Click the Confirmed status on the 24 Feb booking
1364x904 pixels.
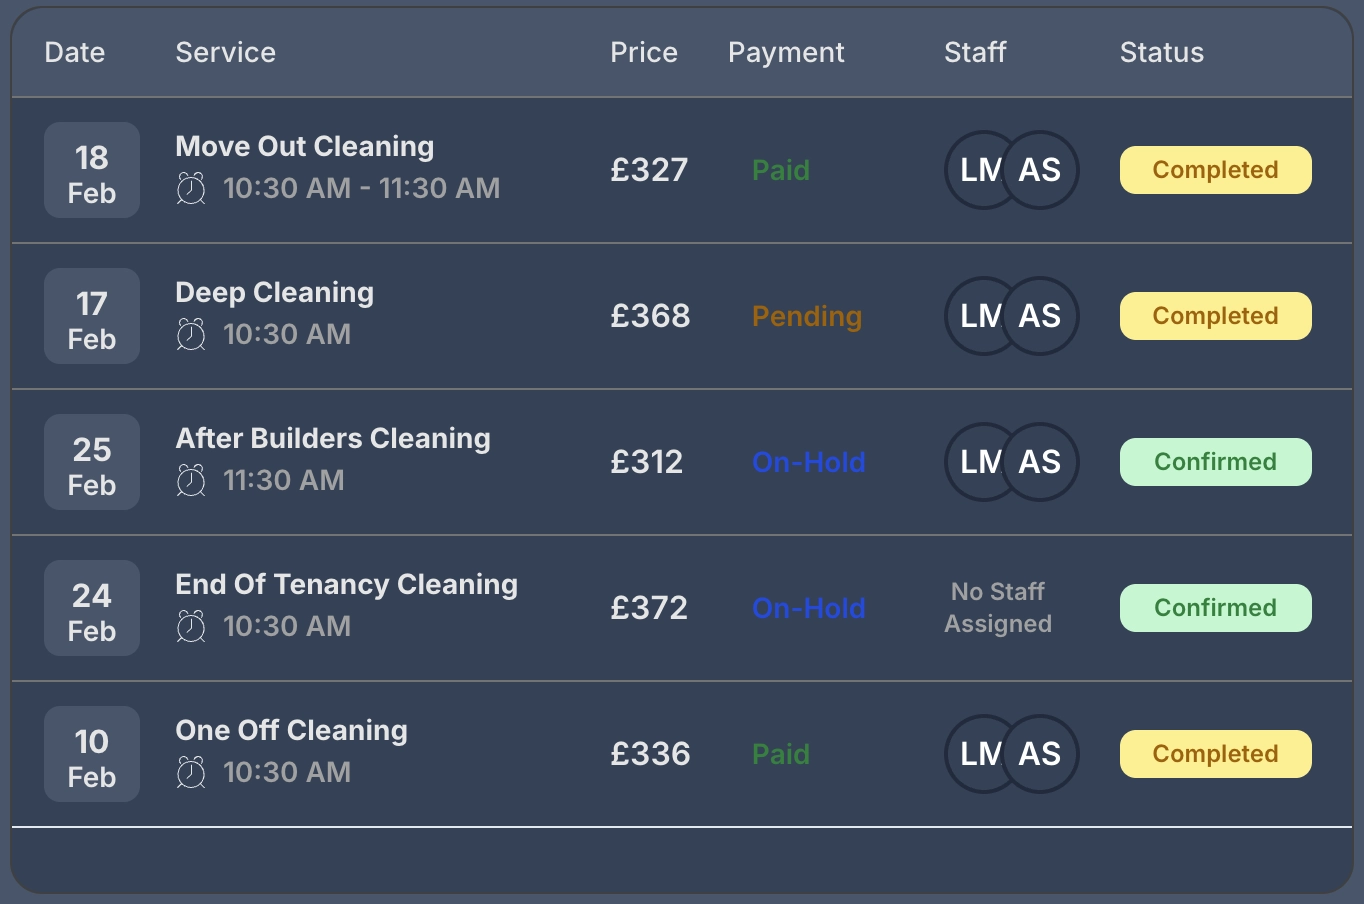1215,608
